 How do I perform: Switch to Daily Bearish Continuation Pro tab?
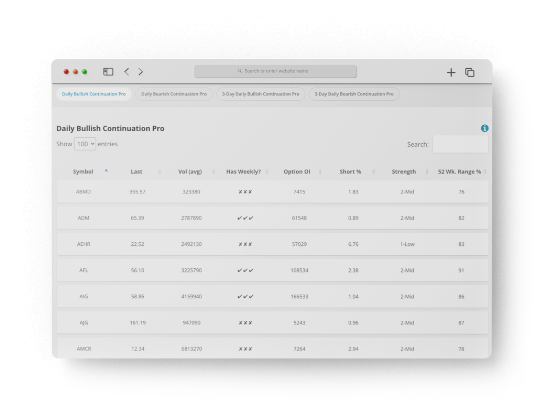(x=174, y=94)
